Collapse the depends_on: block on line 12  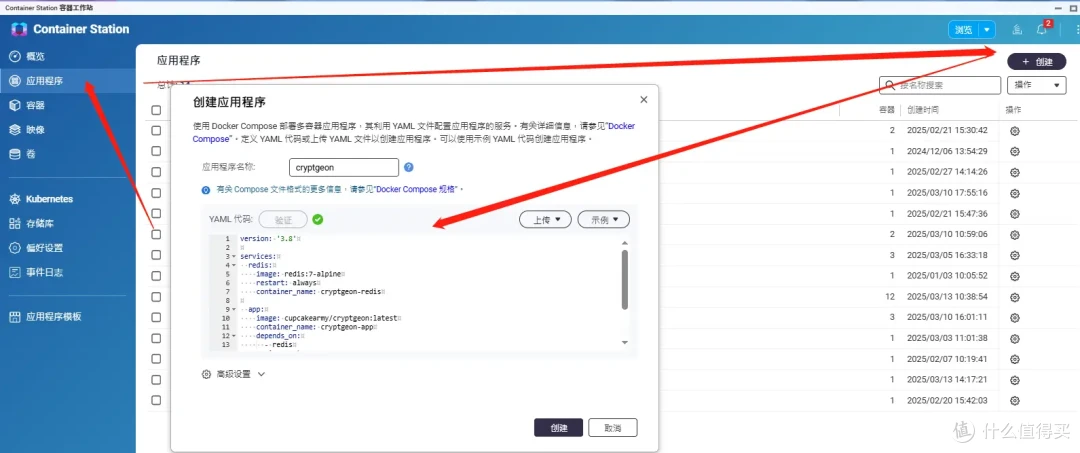click(x=232, y=336)
